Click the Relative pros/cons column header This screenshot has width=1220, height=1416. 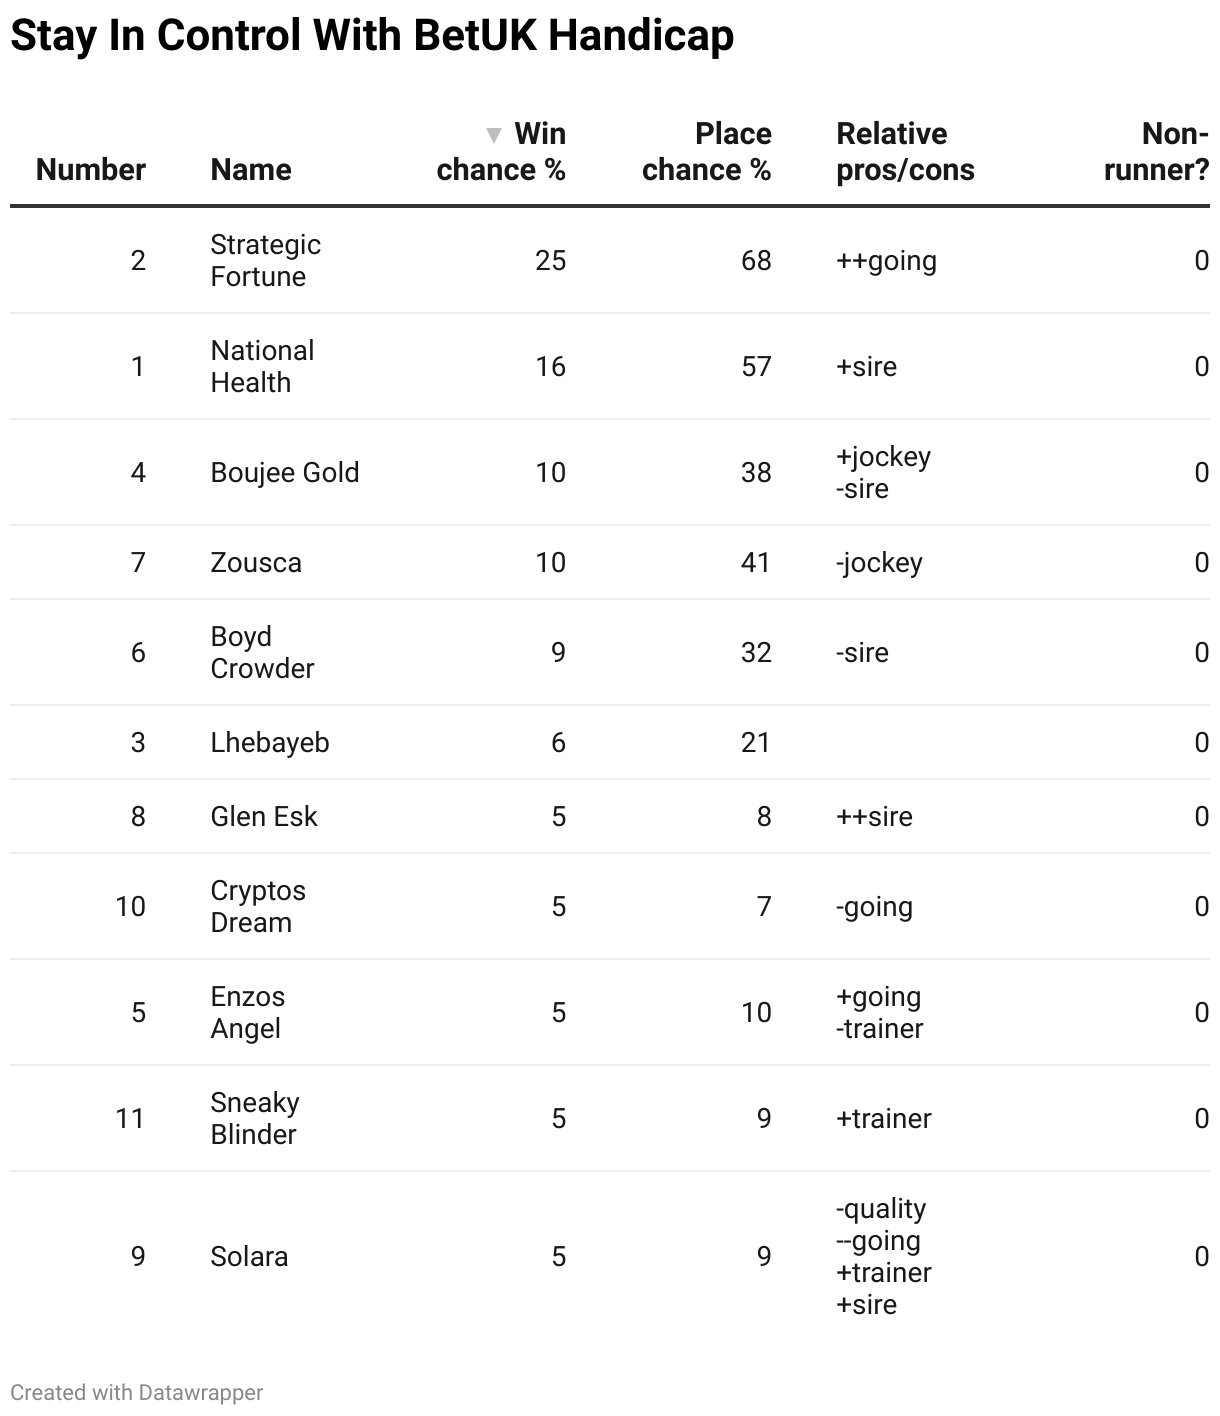[905, 152]
